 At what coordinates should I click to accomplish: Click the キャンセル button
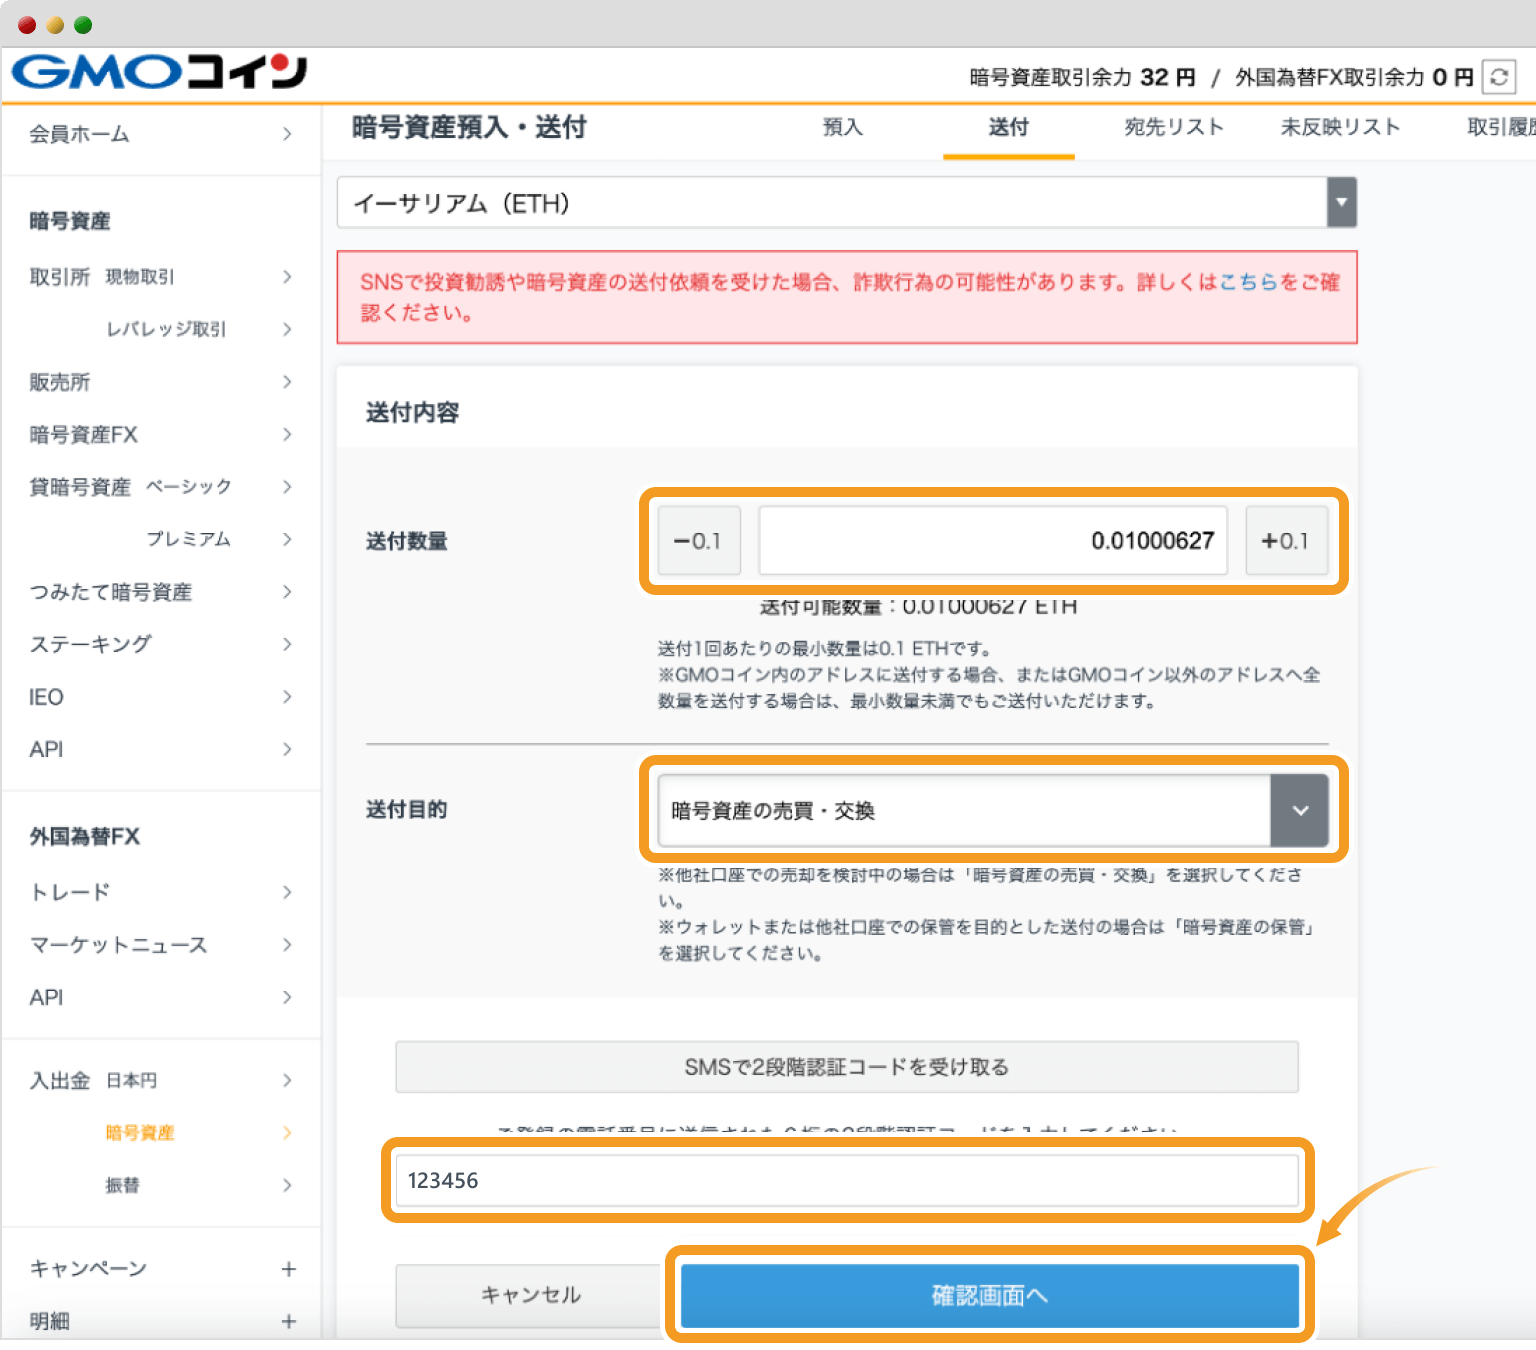point(530,1295)
